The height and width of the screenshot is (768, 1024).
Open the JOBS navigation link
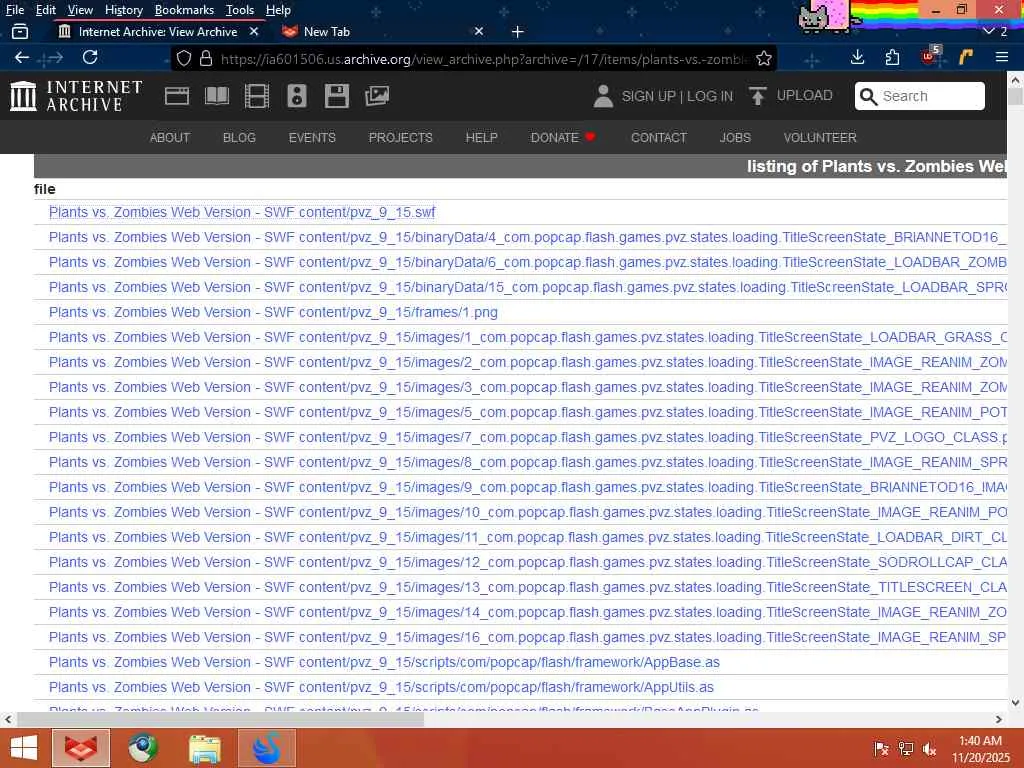pyautogui.click(x=735, y=138)
